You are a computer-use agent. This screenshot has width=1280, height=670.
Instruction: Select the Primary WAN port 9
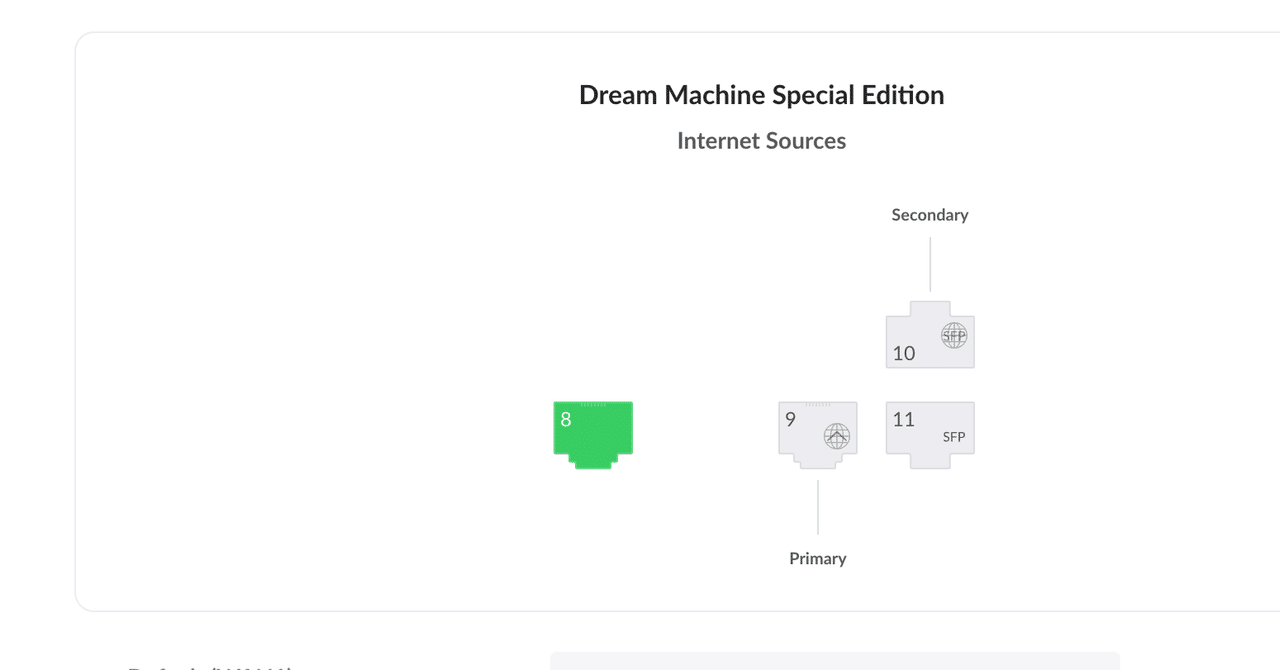[817, 432]
